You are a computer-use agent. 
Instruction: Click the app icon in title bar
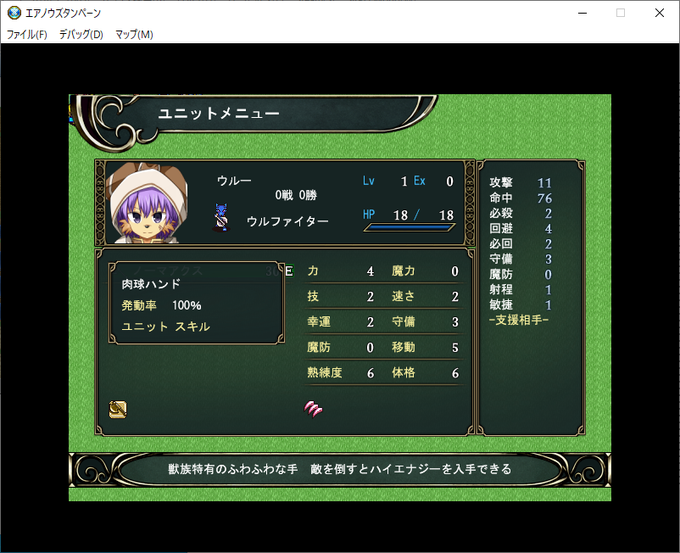click(x=14, y=13)
